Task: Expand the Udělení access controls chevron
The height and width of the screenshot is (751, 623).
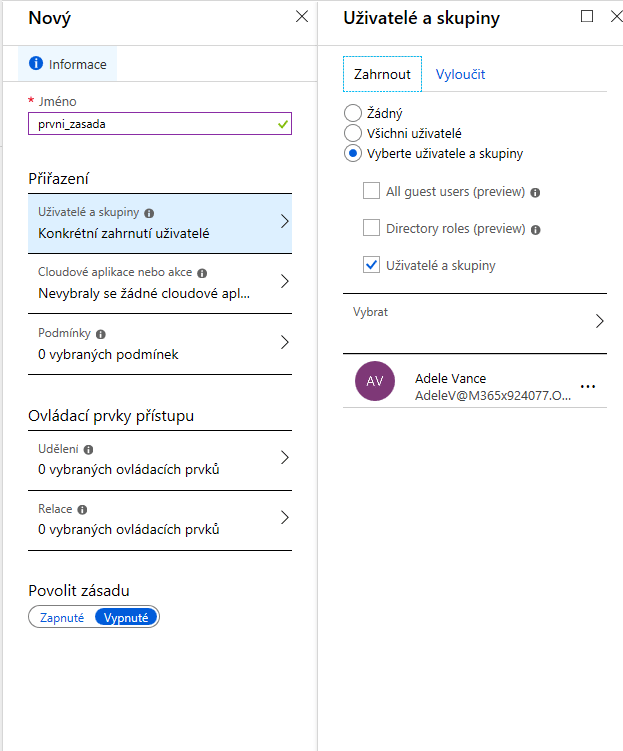Action: point(284,458)
